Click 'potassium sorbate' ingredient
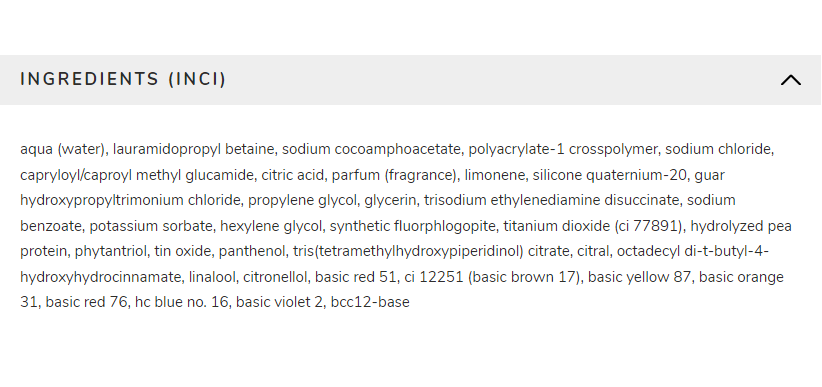 pyautogui.click(x=150, y=226)
